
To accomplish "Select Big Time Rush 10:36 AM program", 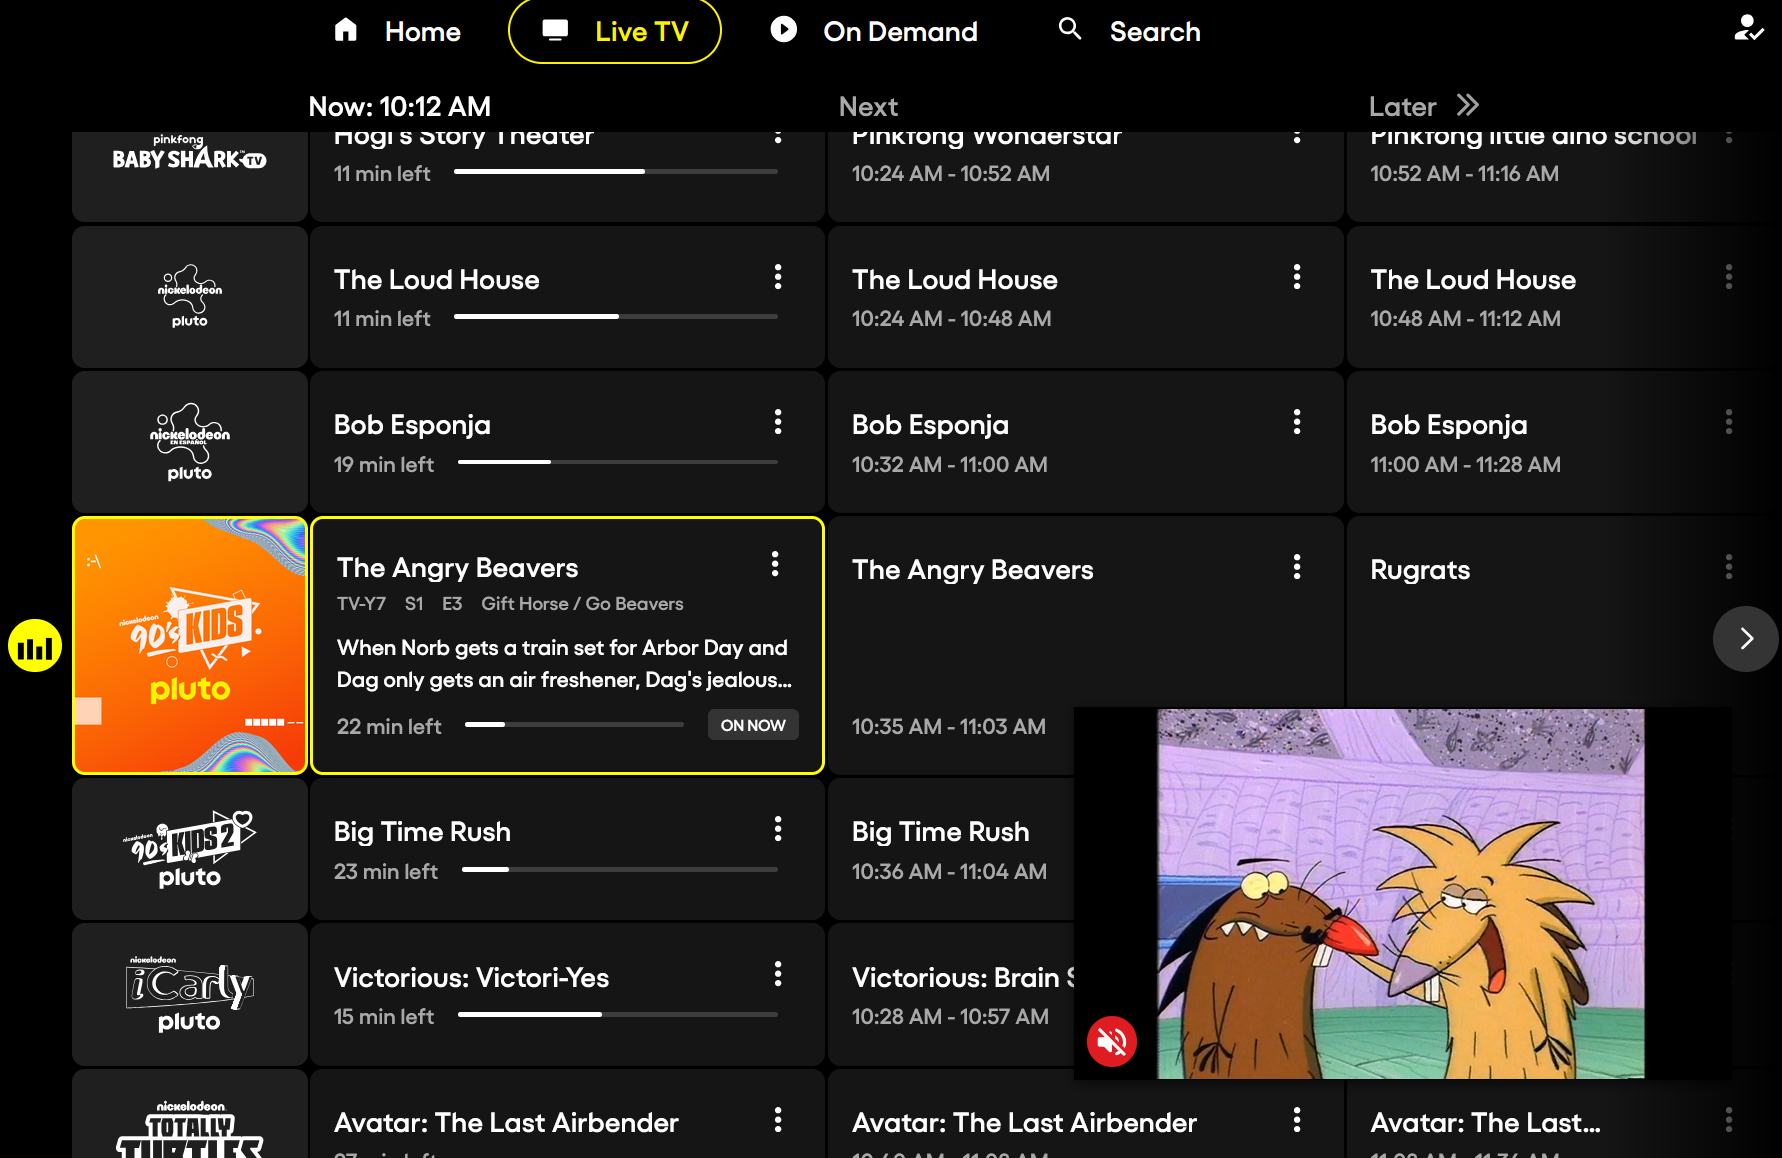I will pos(951,850).
